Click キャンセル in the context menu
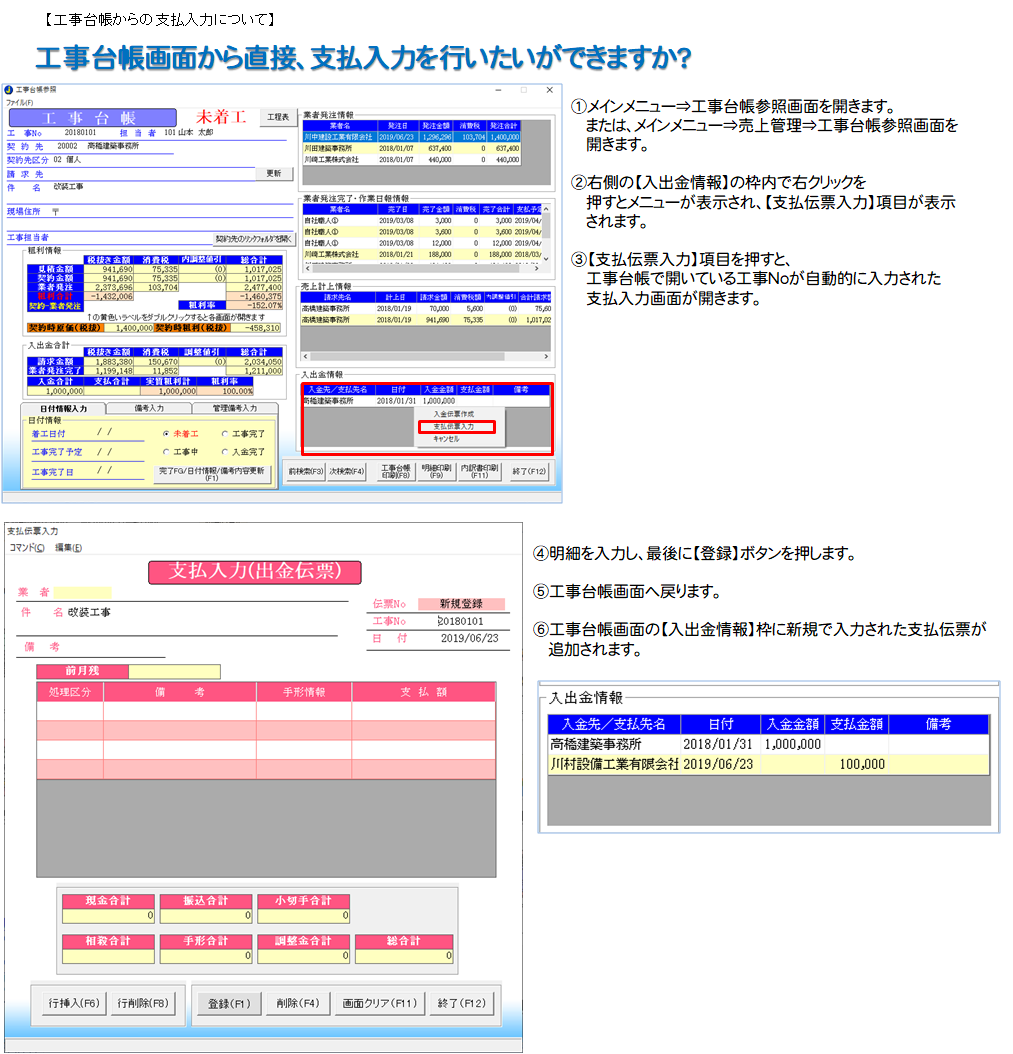The image size is (1013, 1054). click(x=447, y=438)
